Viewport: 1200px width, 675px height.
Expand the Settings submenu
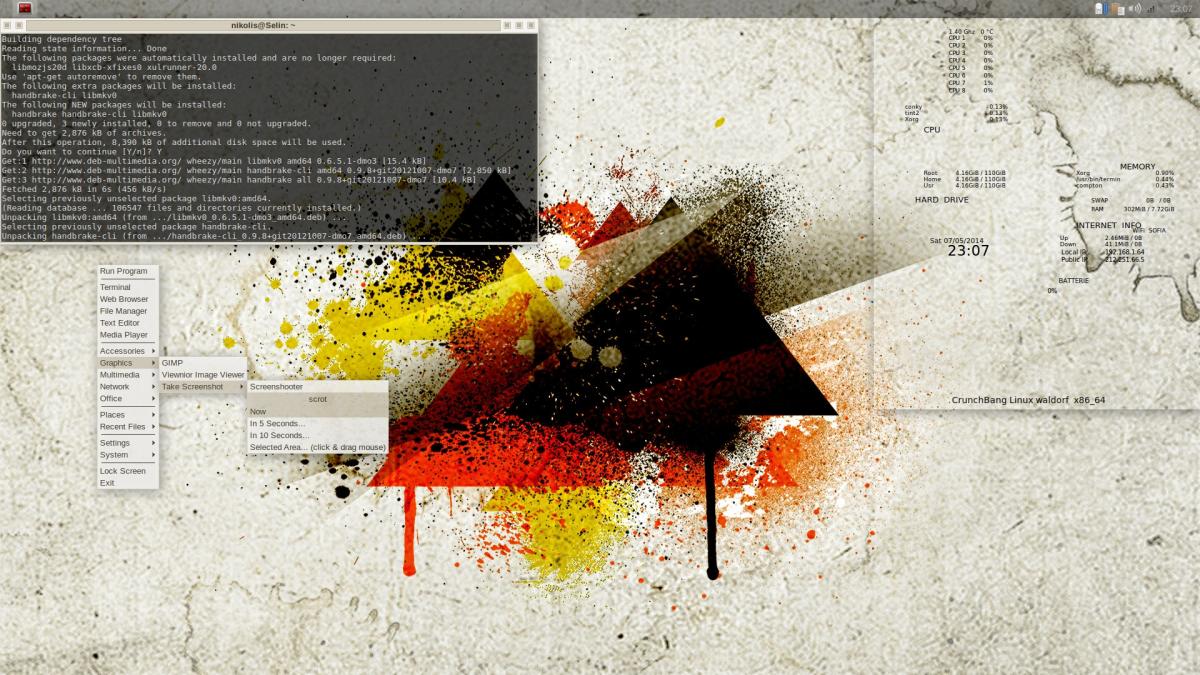tap(127, 443)
